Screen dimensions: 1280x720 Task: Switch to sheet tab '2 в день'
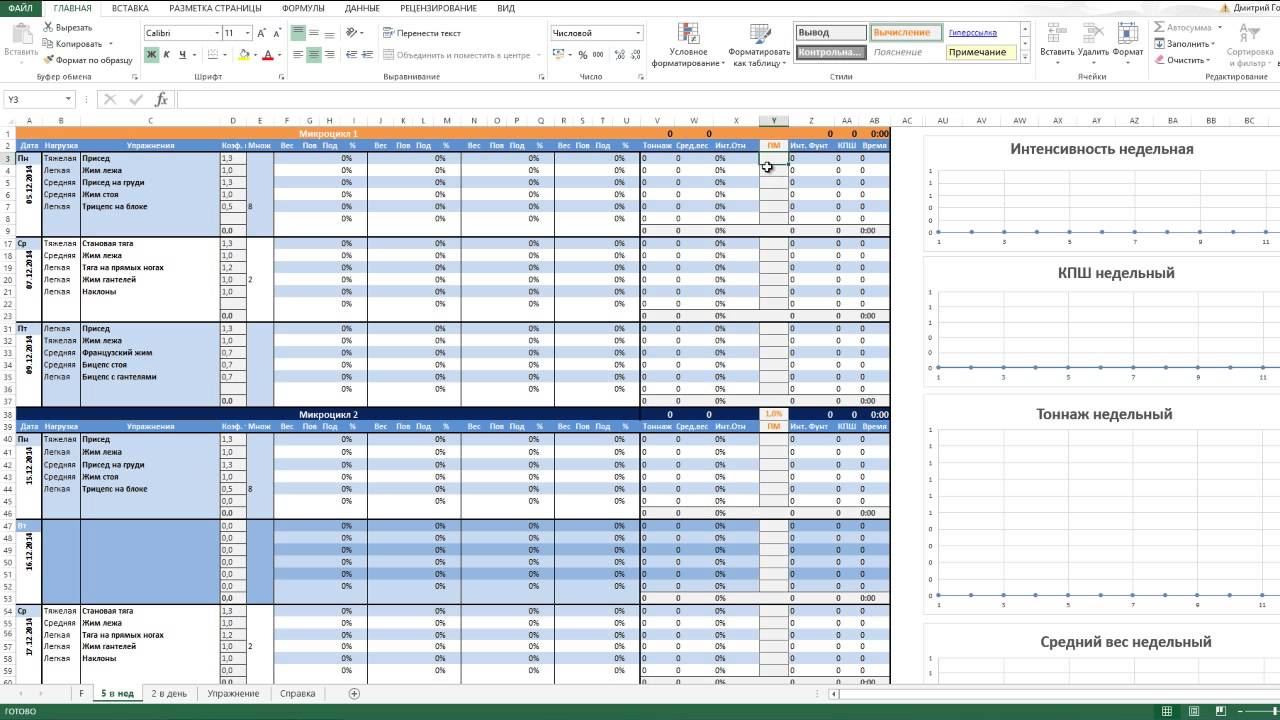[x=169, y=693]
